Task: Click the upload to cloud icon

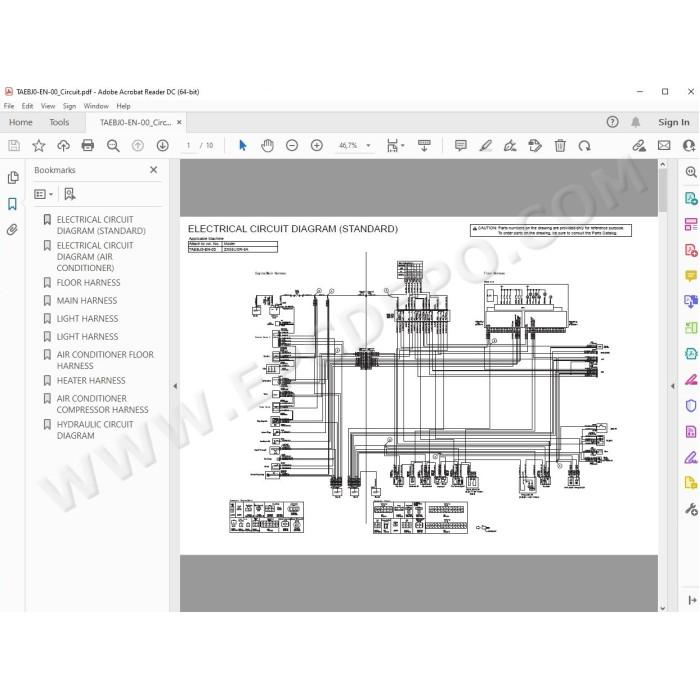Action: coord(63,146)
